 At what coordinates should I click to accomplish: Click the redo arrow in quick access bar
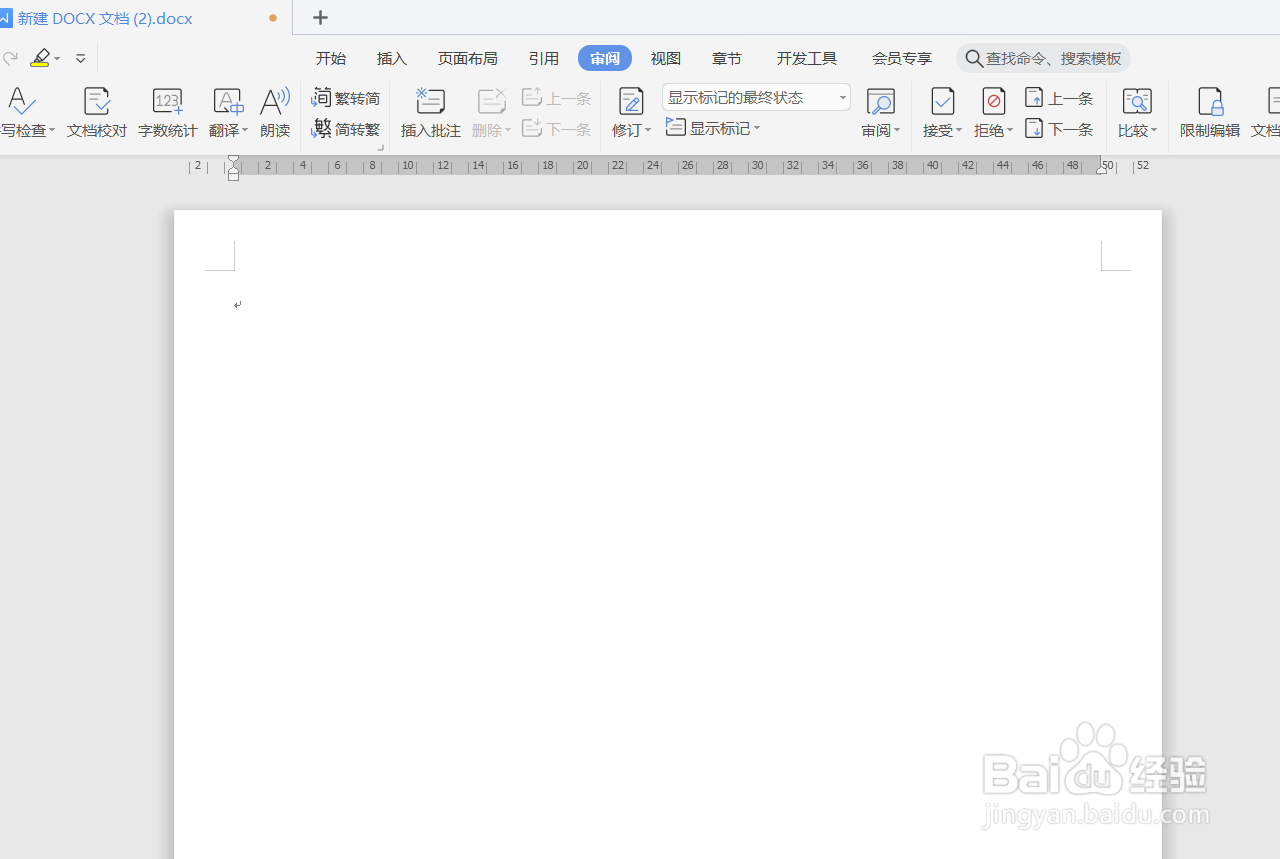click(x=10, y=59)
